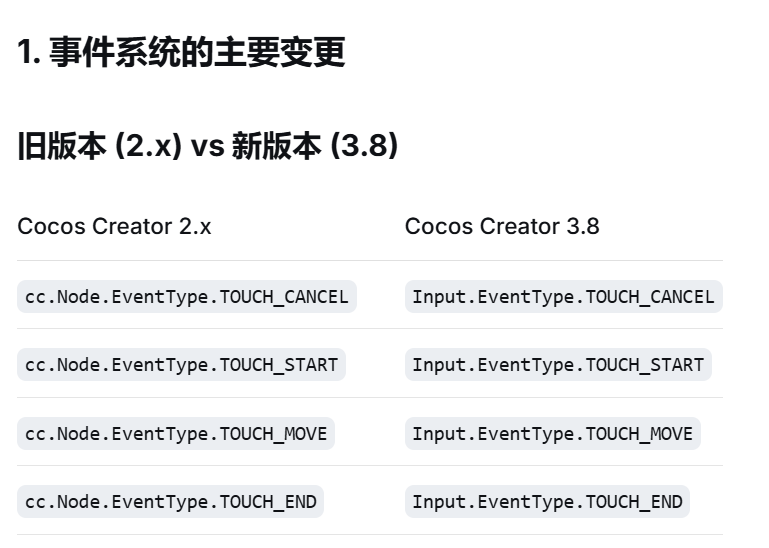Click the cc.Node.EventType.TOUCH_START code snippet
The image size is (769, 548).
click(x=181, y=365)
